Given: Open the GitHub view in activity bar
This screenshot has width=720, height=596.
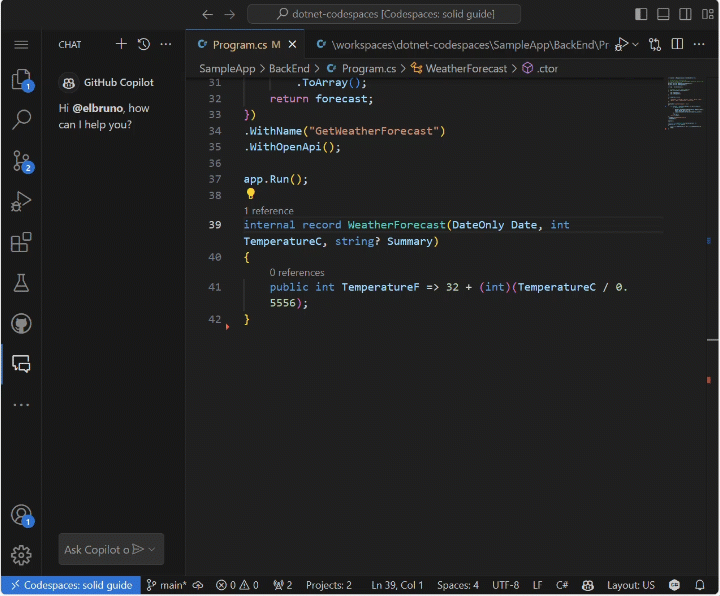Looking at the screenshot, I should click(x=21, y=324).
